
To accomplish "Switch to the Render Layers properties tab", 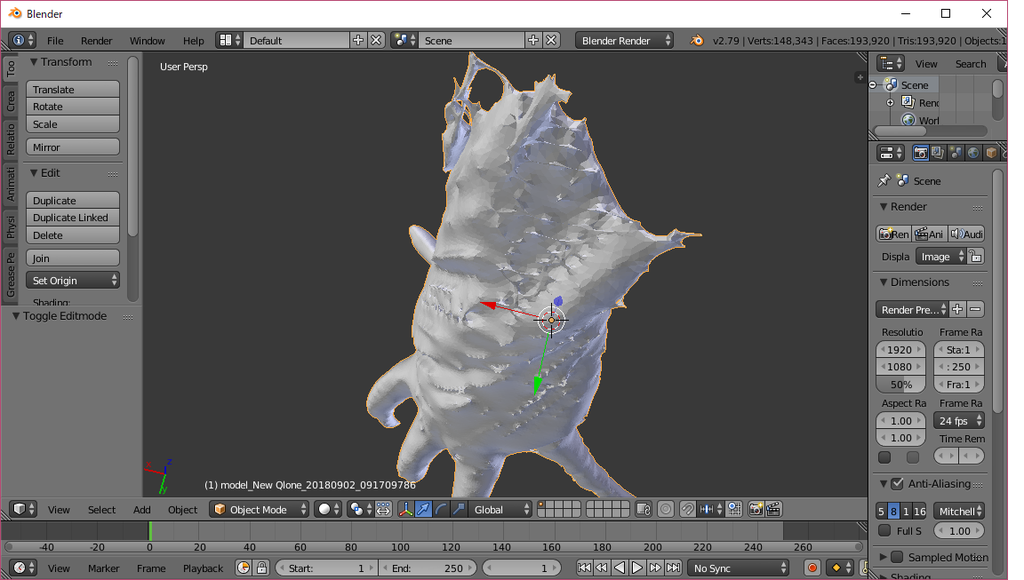I will coord(938,153).
